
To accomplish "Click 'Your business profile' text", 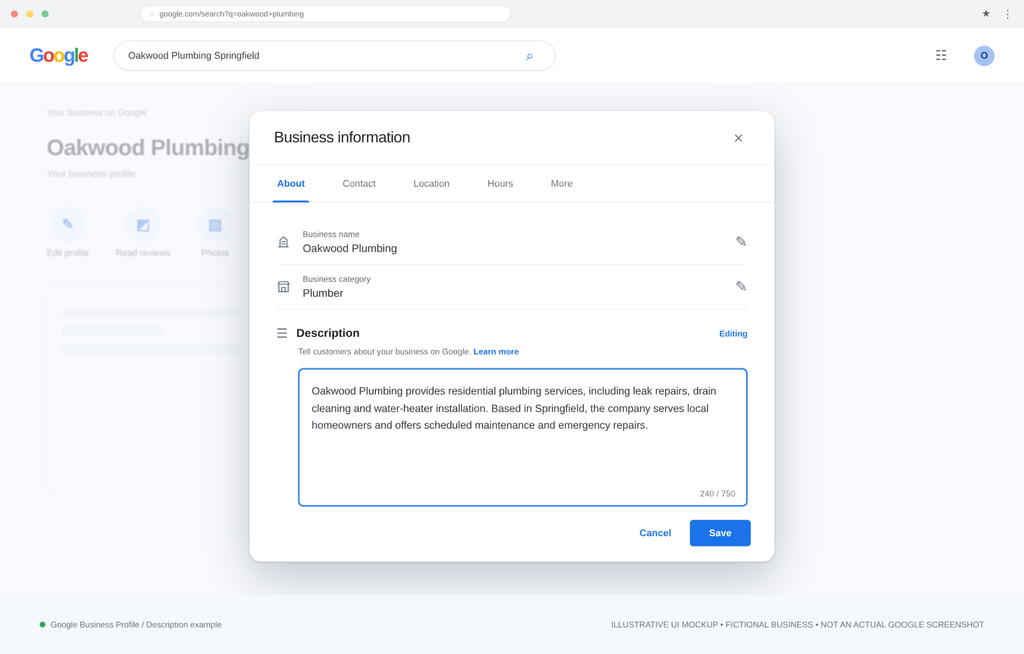I will click(91, 174).
